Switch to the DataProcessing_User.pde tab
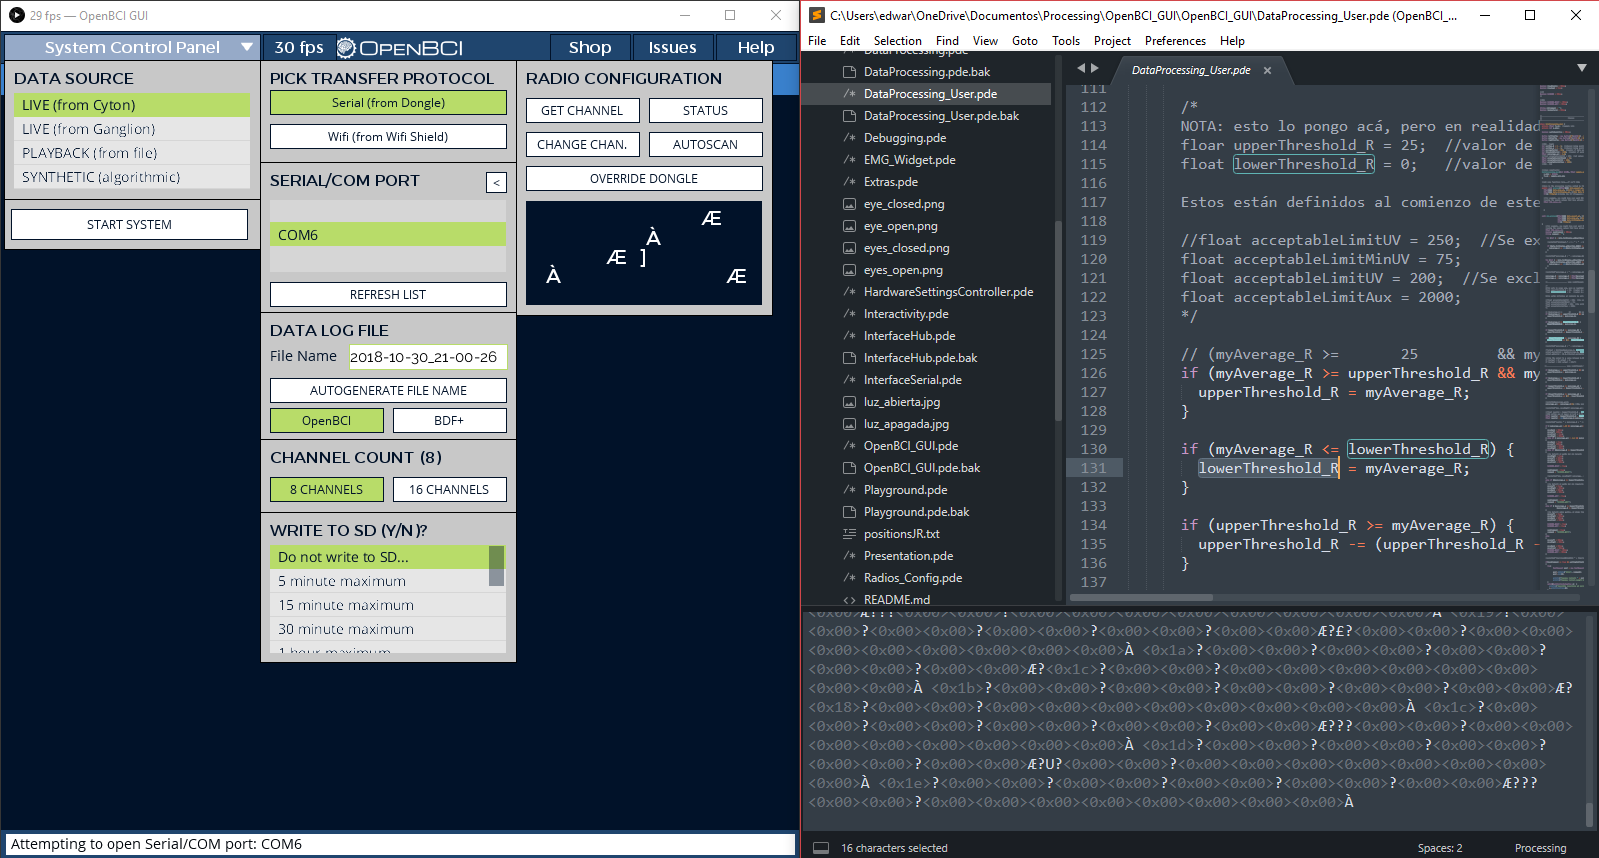1599x858 pixels. click(x=1191, y=70)
